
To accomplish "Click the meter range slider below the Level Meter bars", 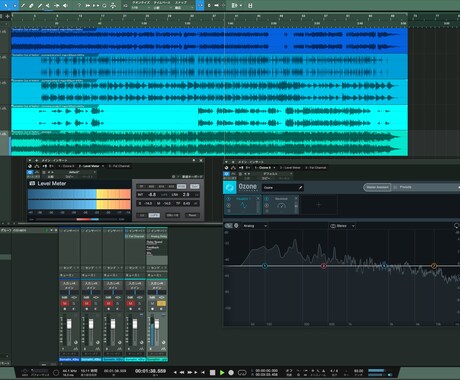I will click(x=88, y=219).
